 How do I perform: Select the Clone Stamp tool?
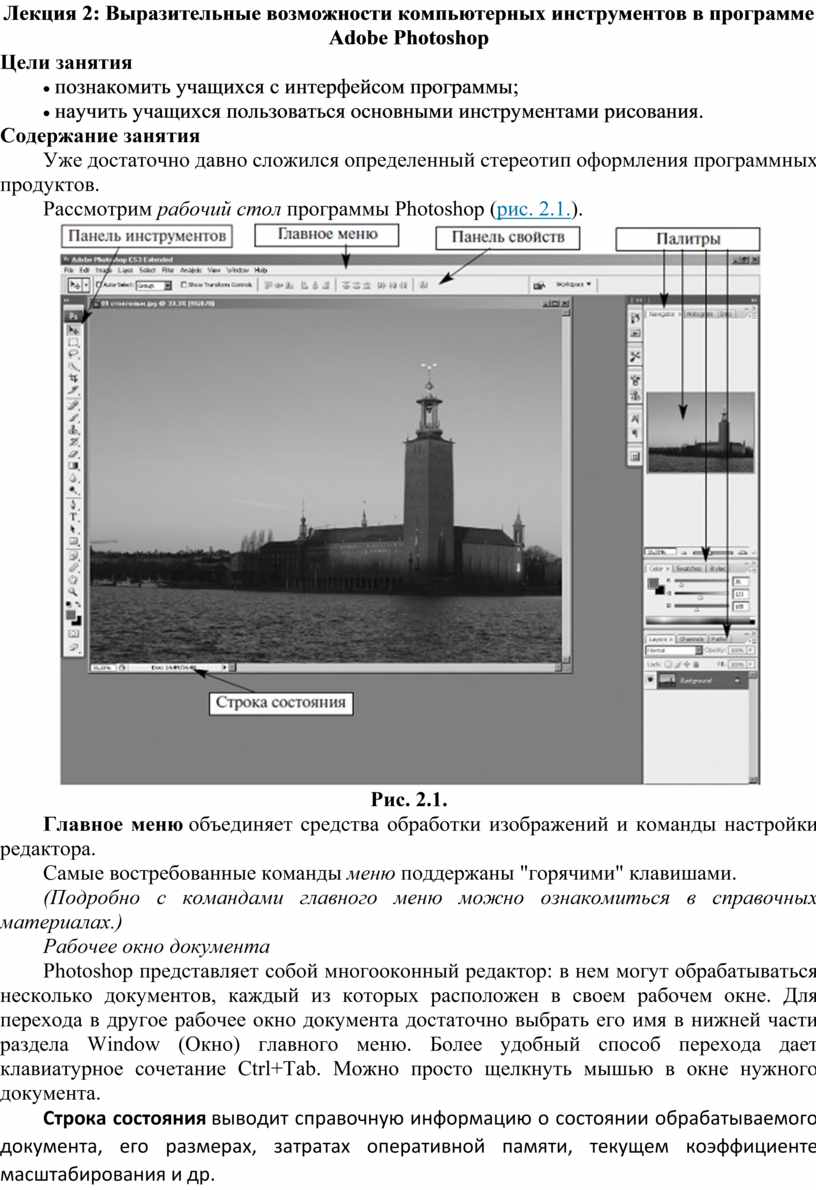74,429
